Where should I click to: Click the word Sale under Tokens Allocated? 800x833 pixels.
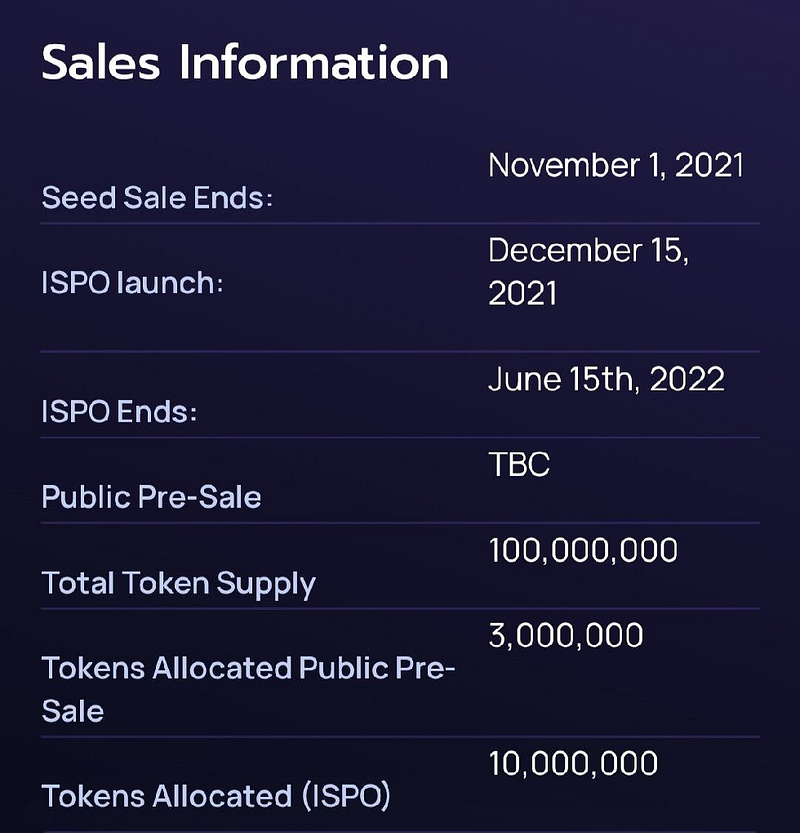tap(73, 711)
